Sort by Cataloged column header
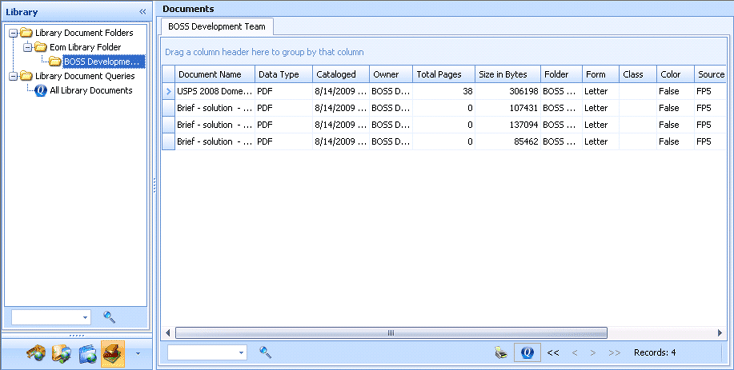The image size is (734, 370). (x=341, y=74)
